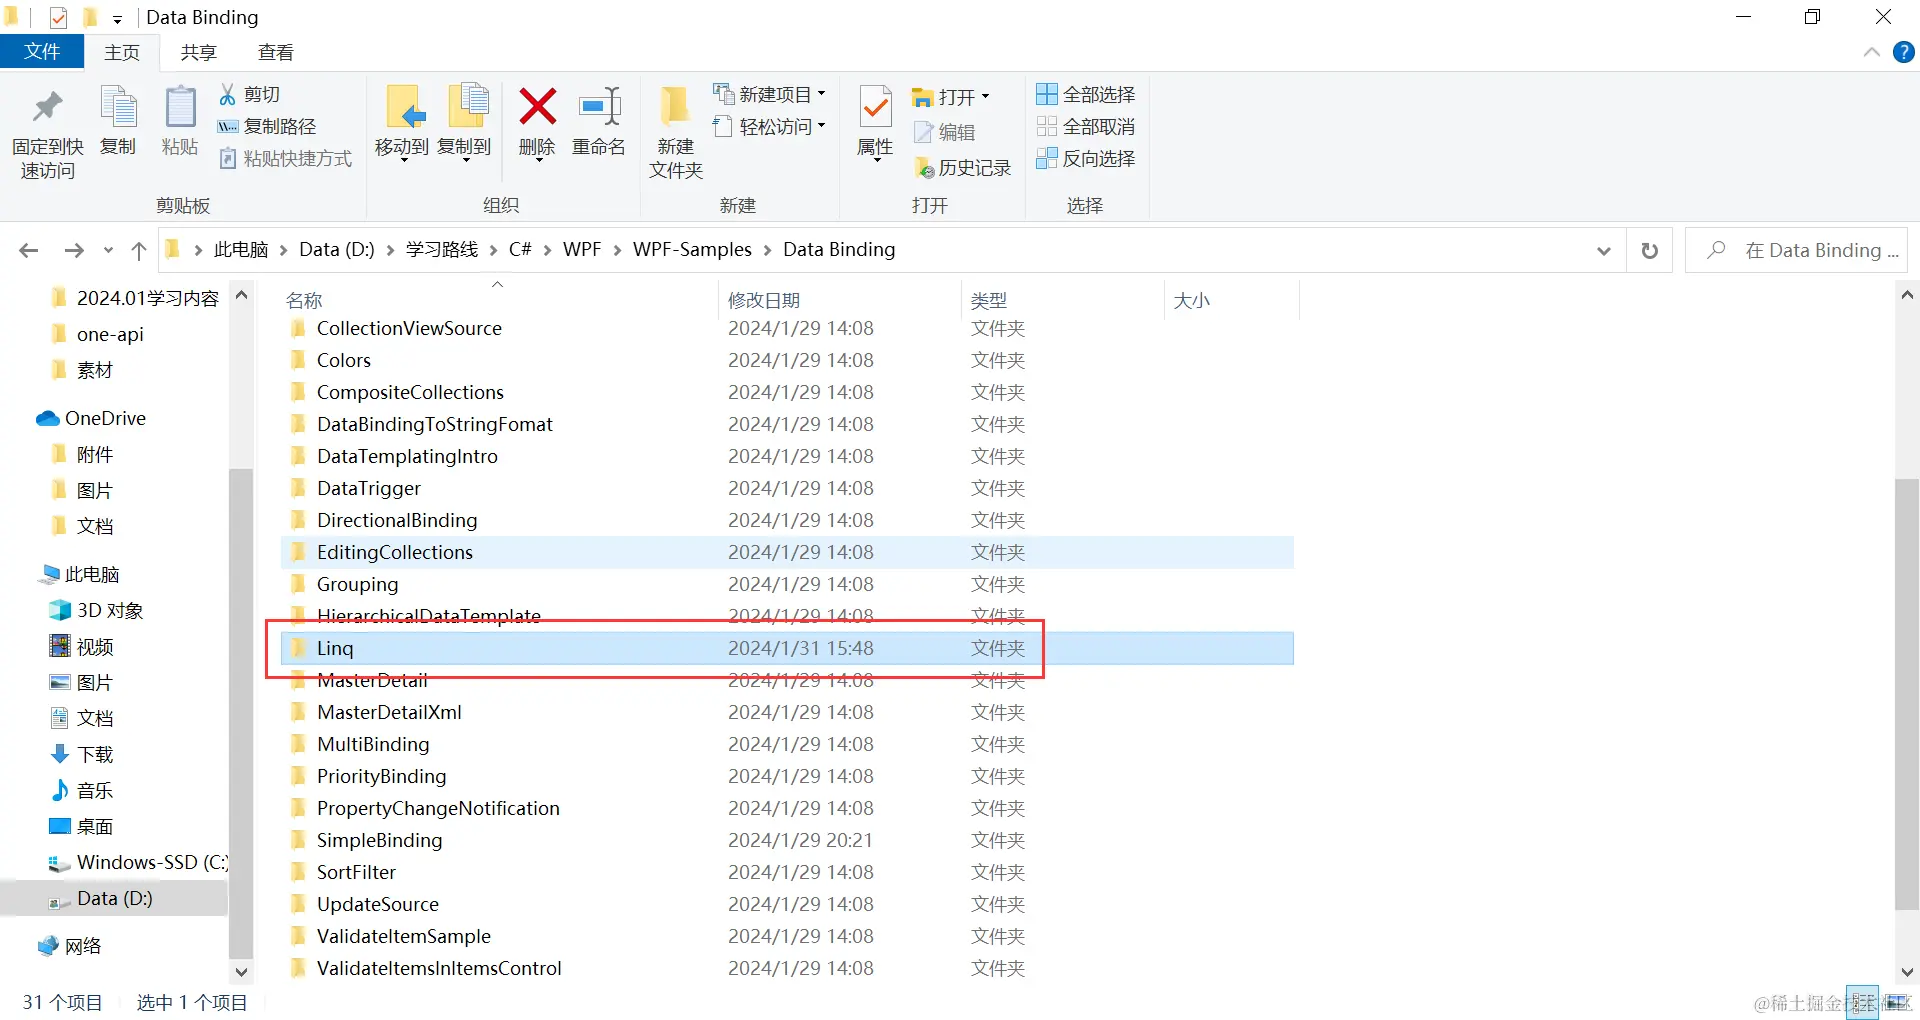The image size is (1920, 1020).
Task: Click Data (D:) in the address bar
Action: click(337, 250)
